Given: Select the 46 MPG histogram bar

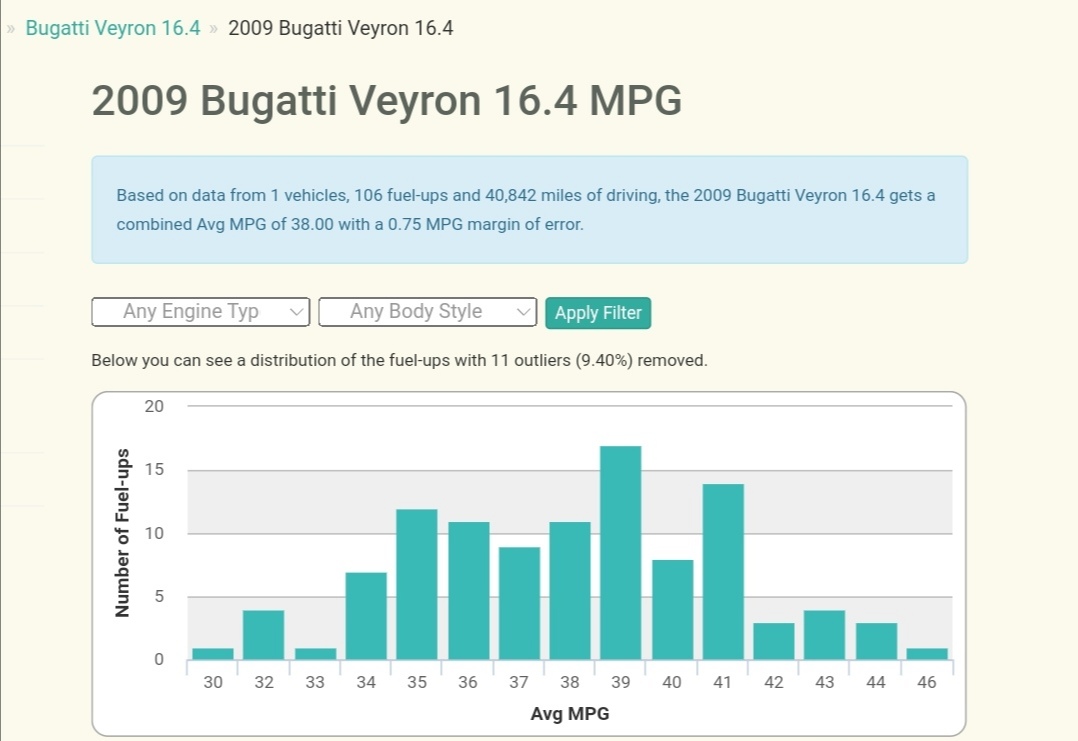Looking at the screenshot, I should tap(927, 654).
